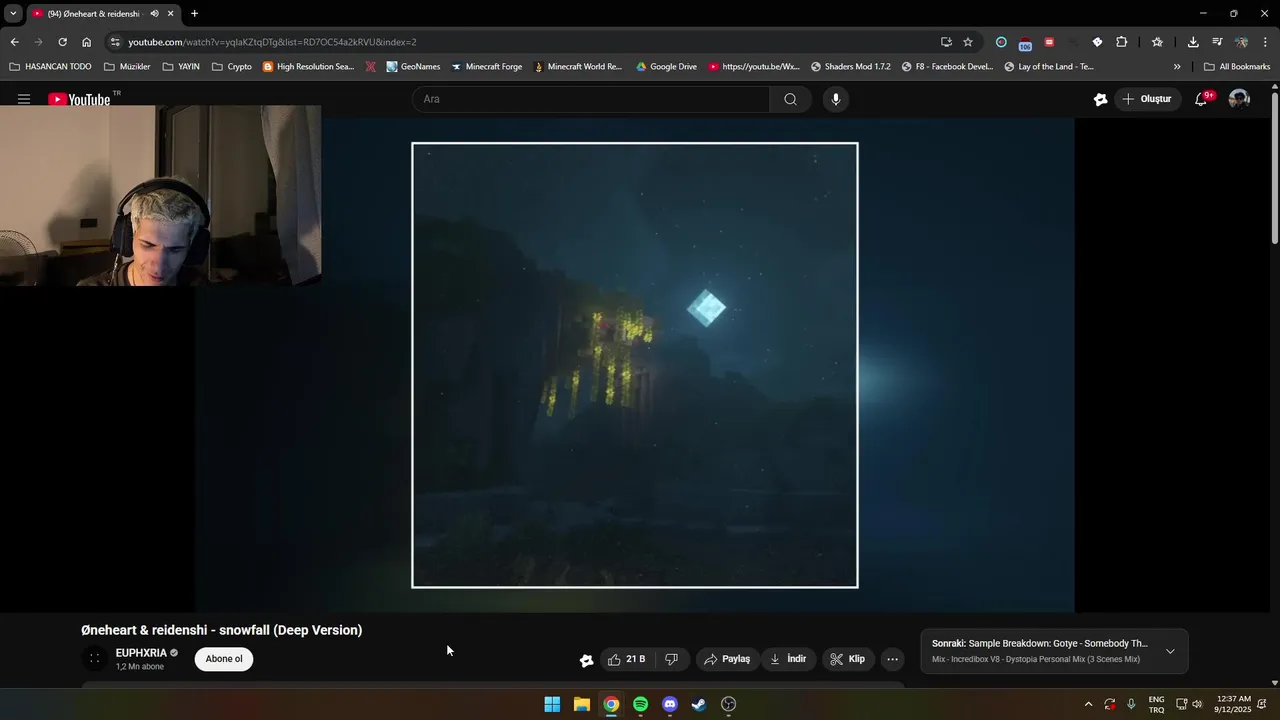This screenshot has width=1280, height=720.
Task: Open the GeoNames bookmark
Action: click(x=413, y=67)
